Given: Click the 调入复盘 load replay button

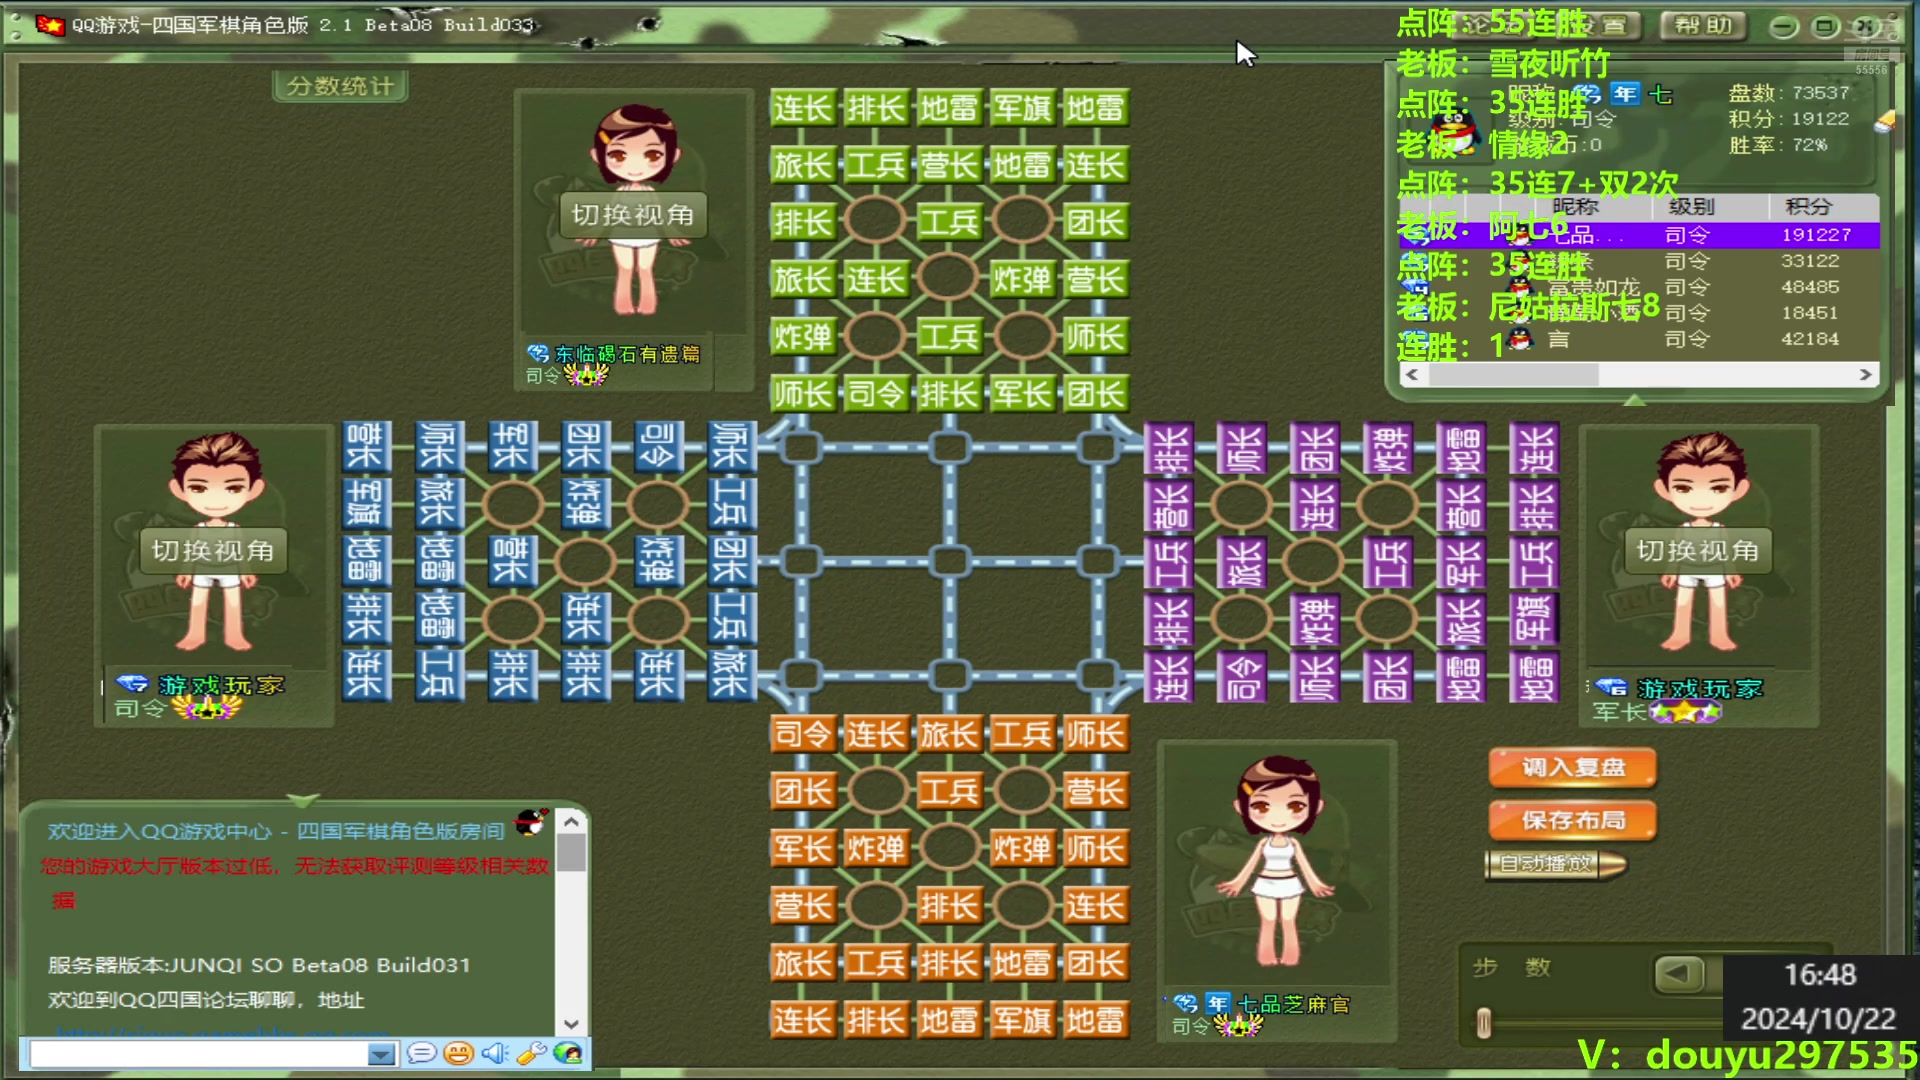Looking at the screenshot, I should (x=1573, y=768).
